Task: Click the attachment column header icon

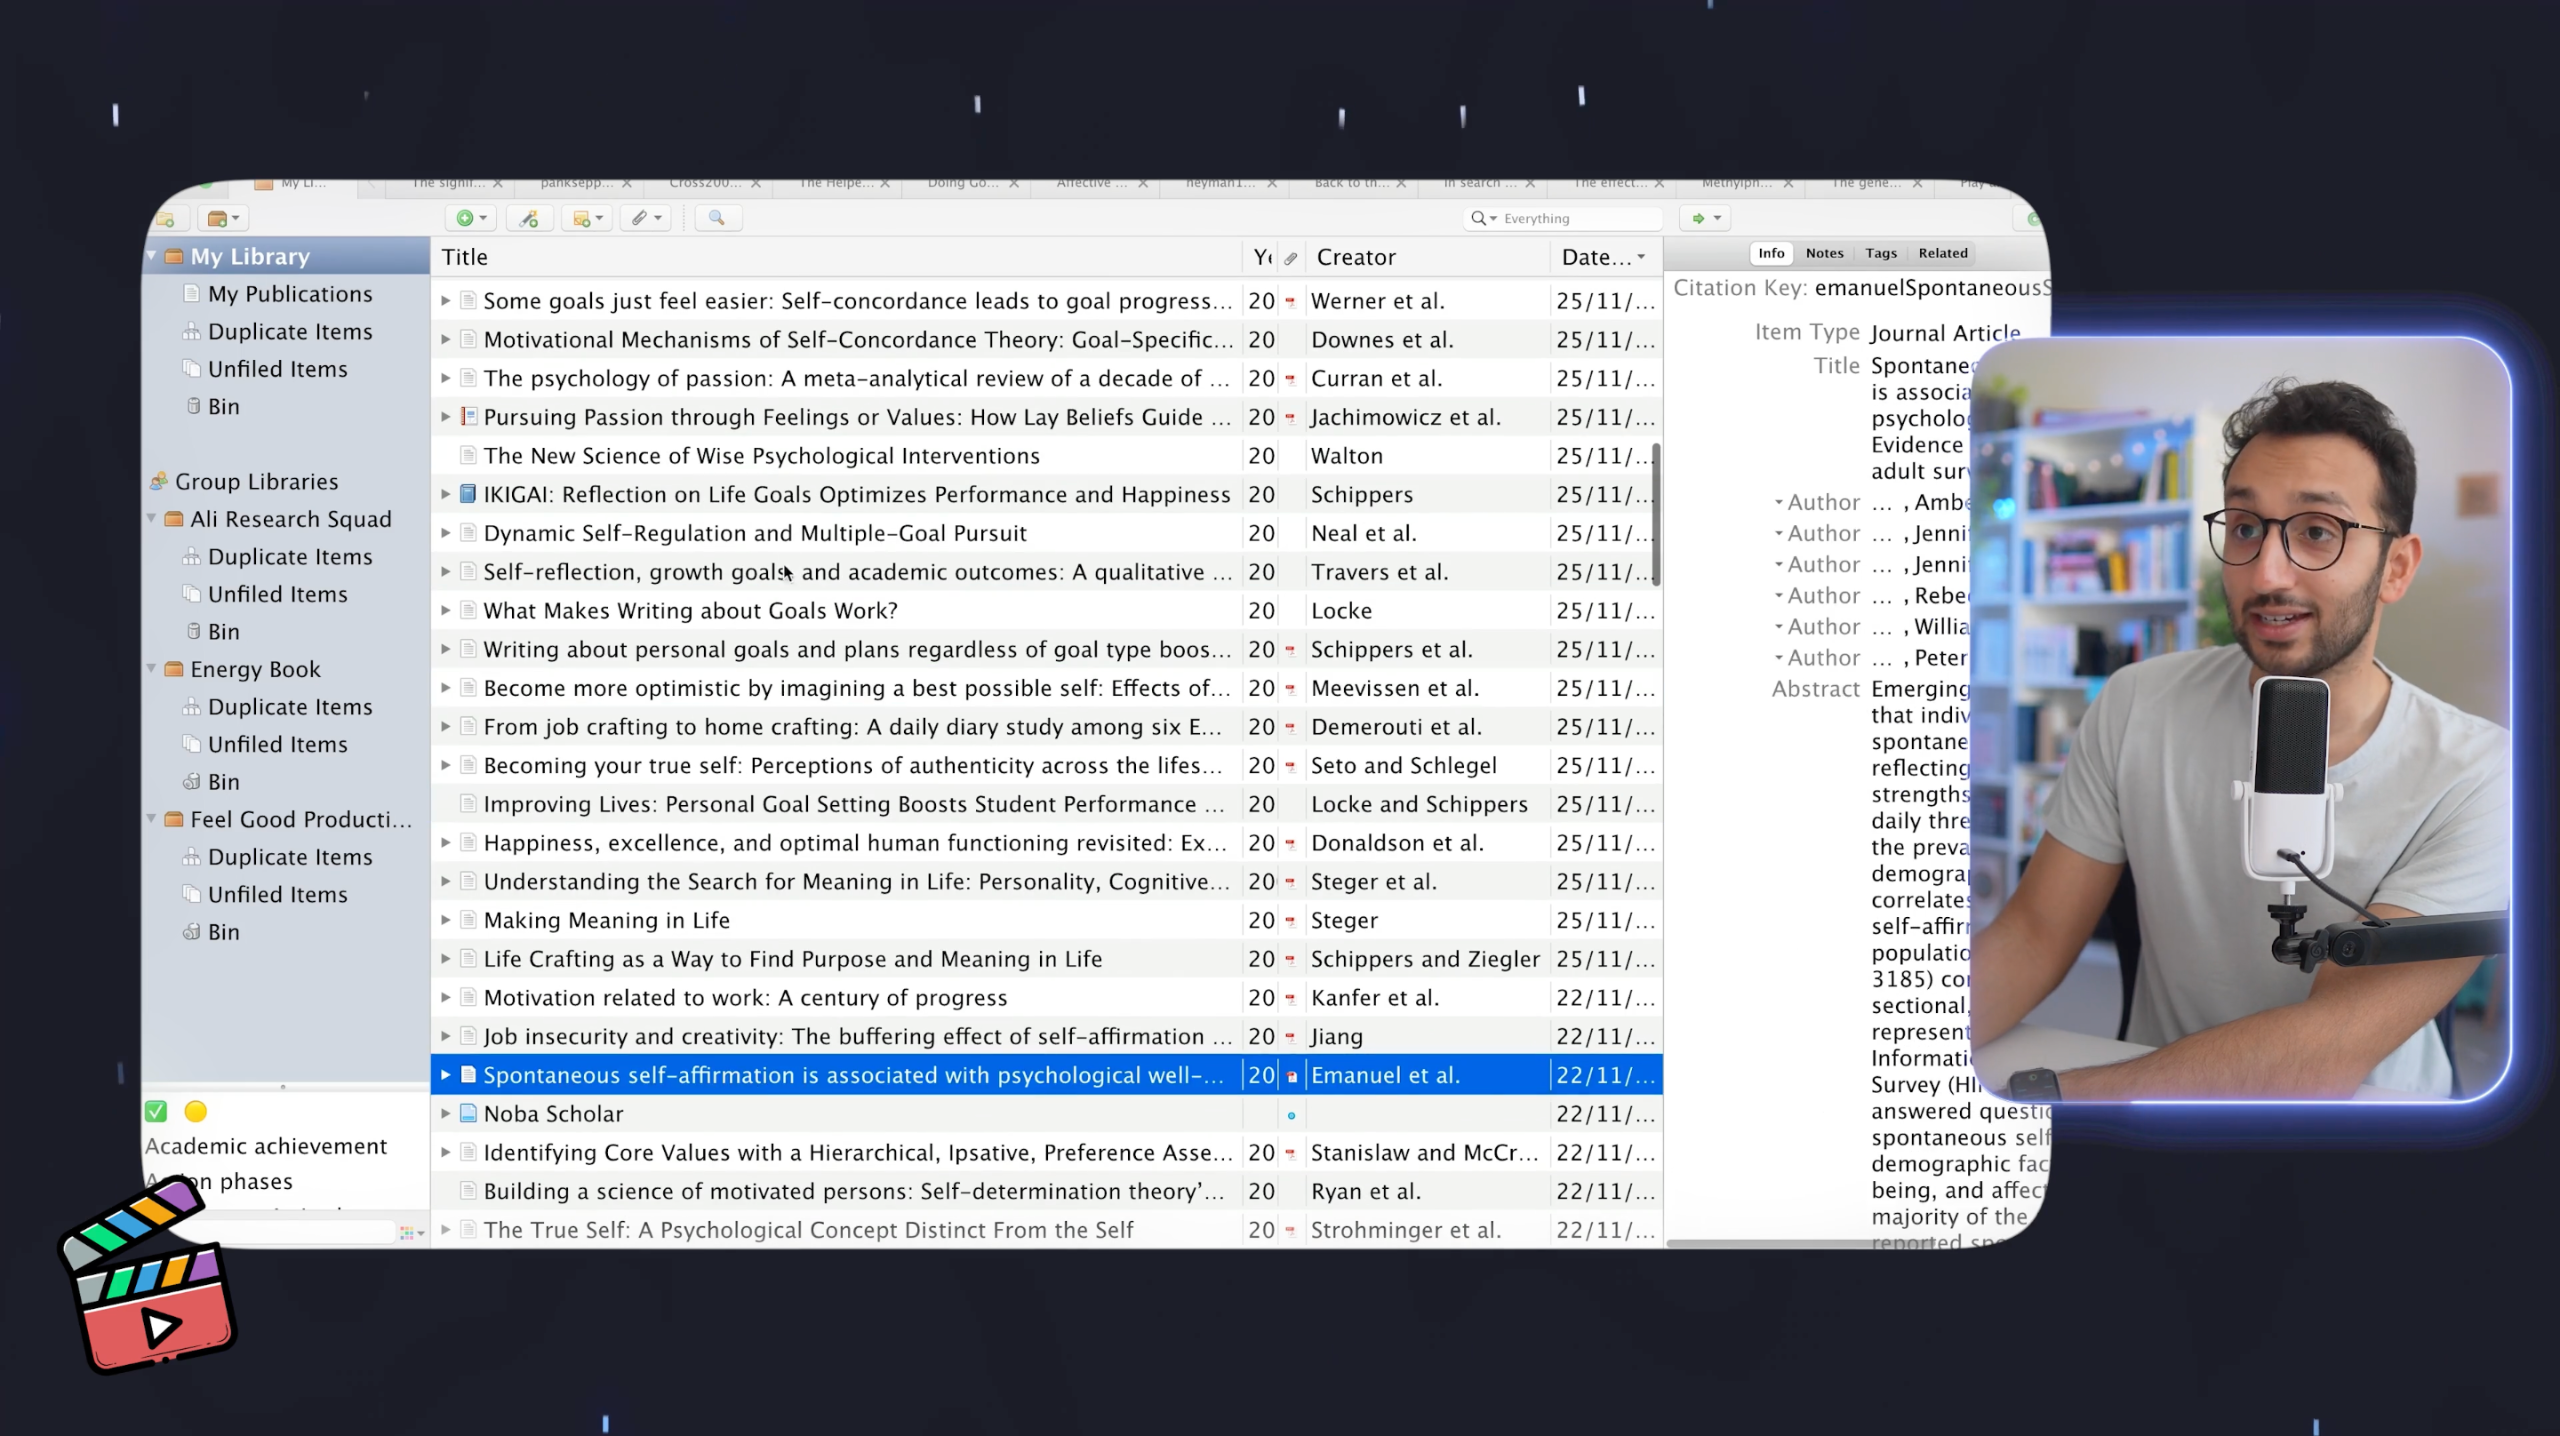Action: click(x=1291, y=258)
